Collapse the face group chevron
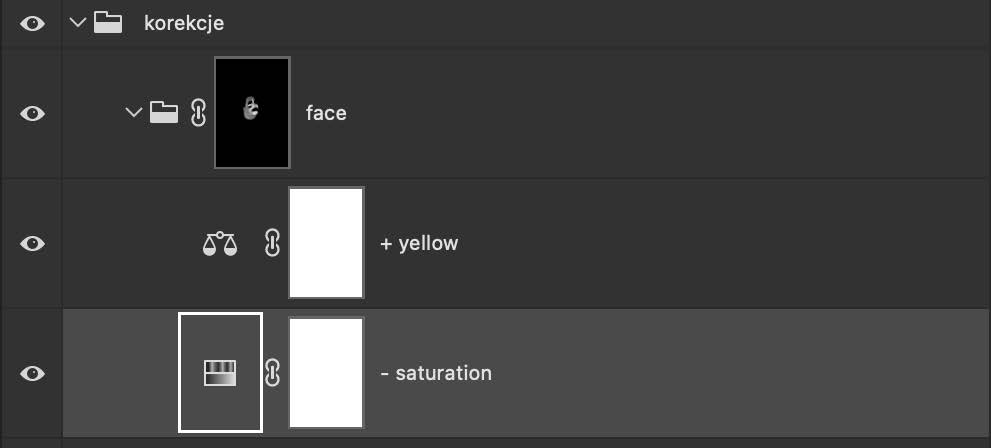The image size is (991, 448). (x=135, y=113)
